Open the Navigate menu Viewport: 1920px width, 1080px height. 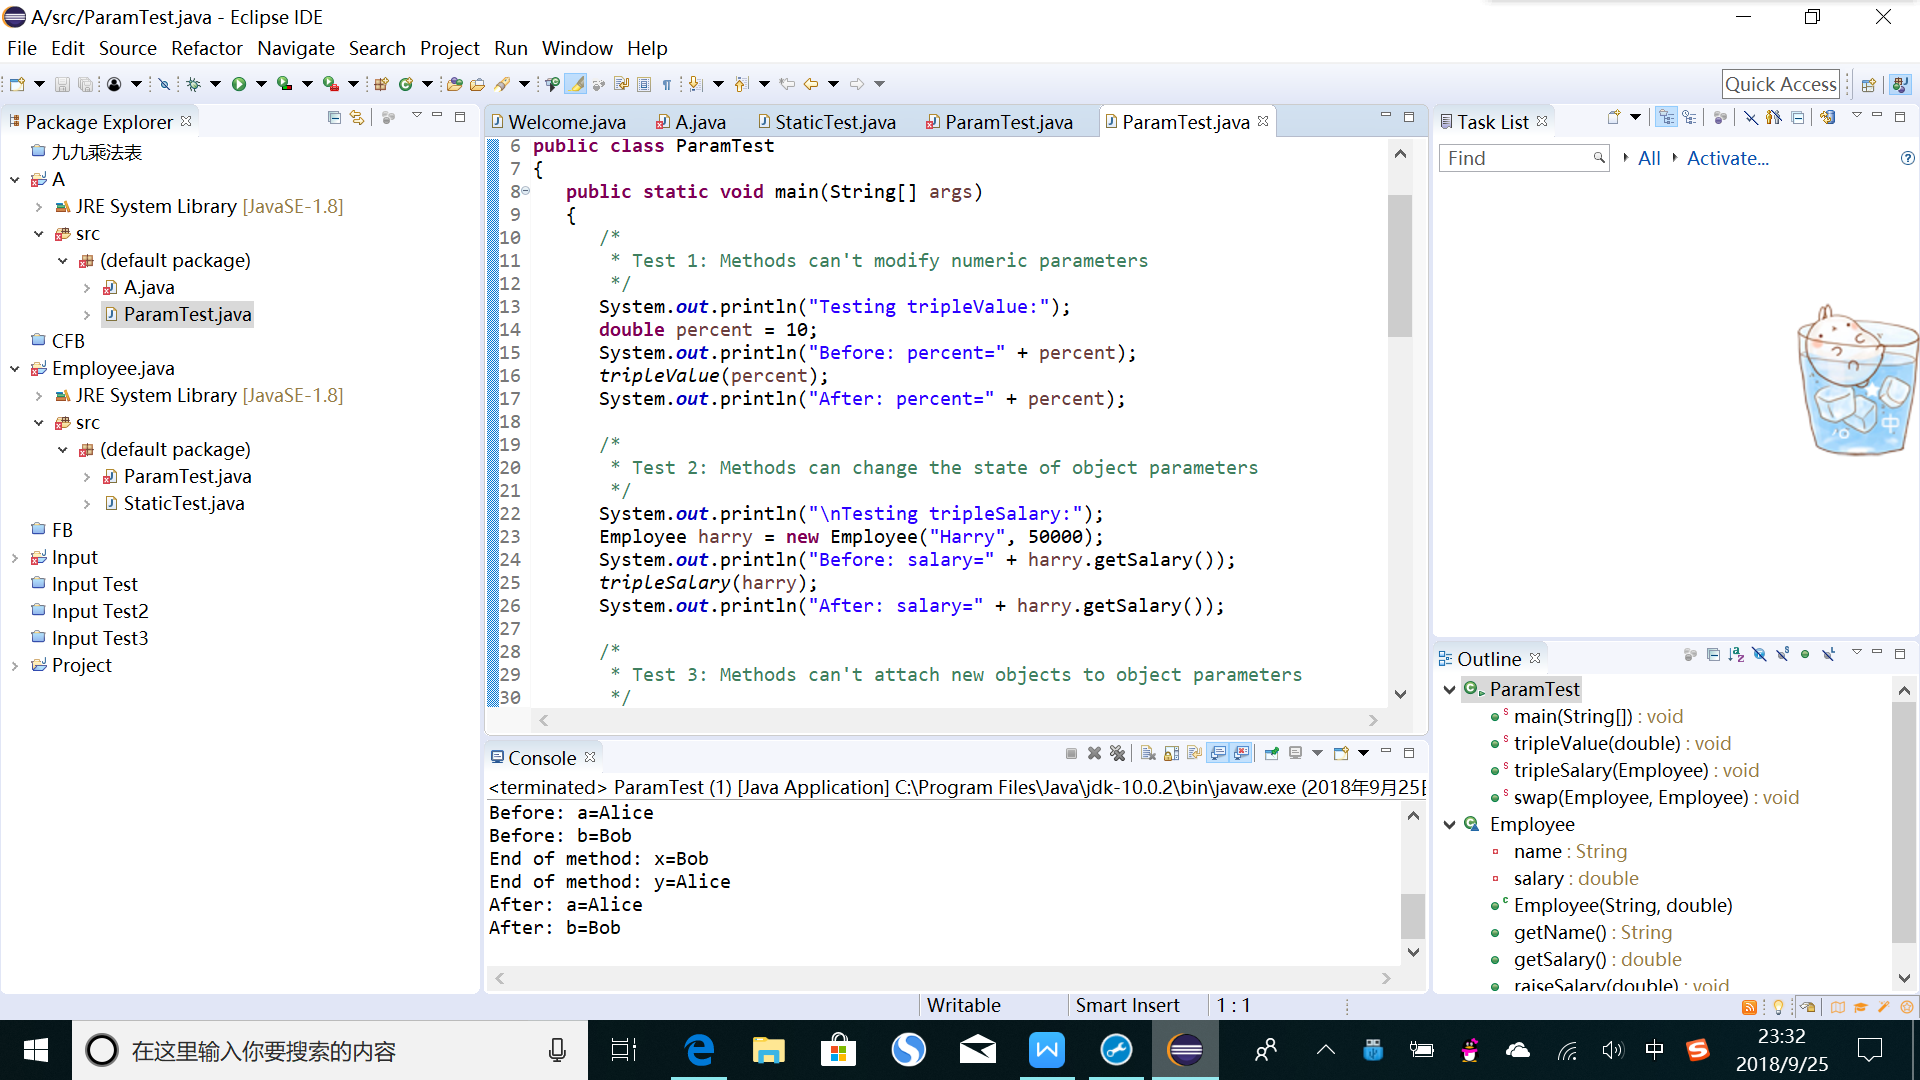pos(296,48)
